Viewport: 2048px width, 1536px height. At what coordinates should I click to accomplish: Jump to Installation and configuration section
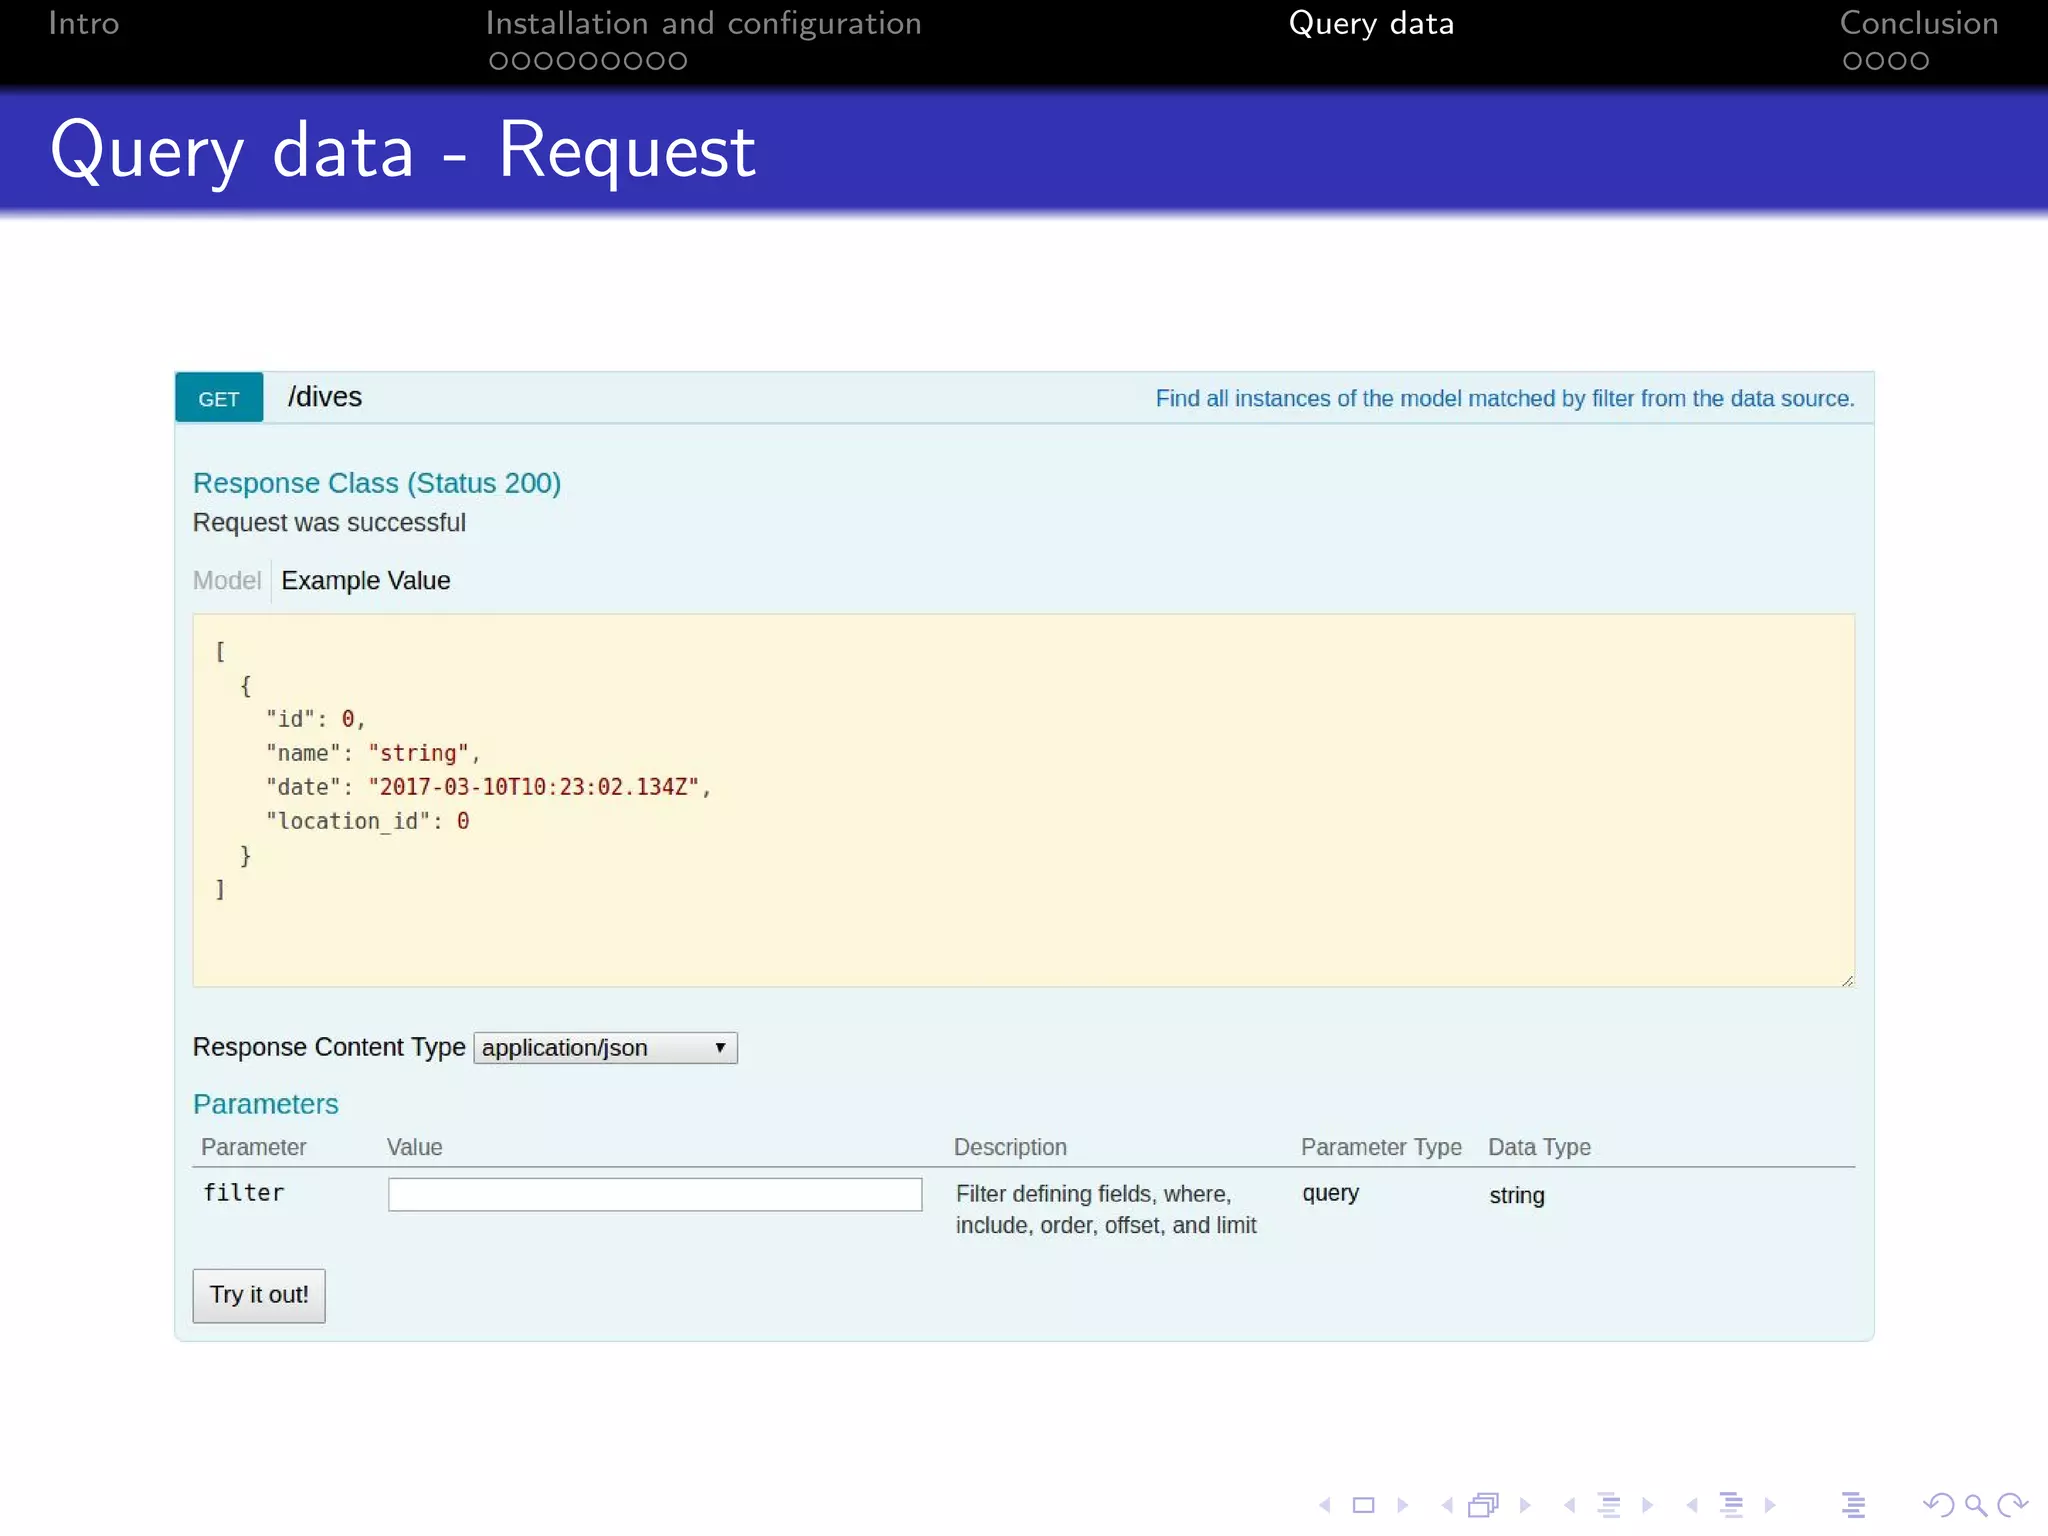pos(703,23)
